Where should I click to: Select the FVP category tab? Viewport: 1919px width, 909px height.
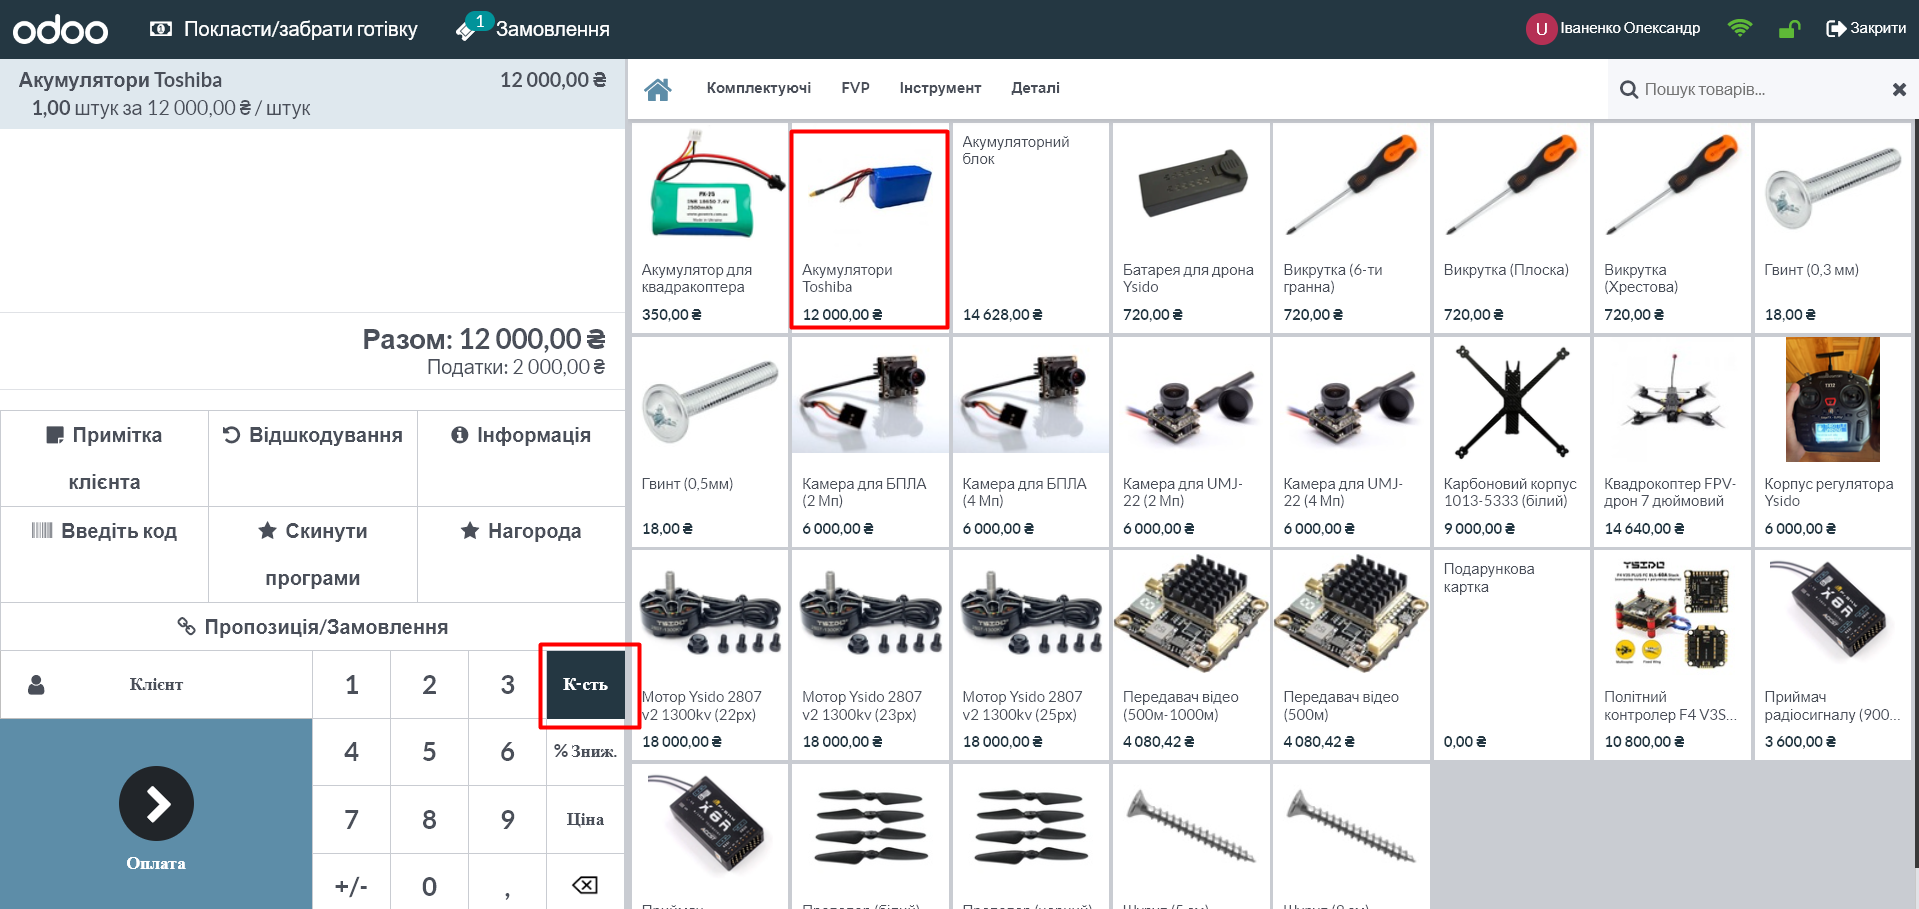855,88
